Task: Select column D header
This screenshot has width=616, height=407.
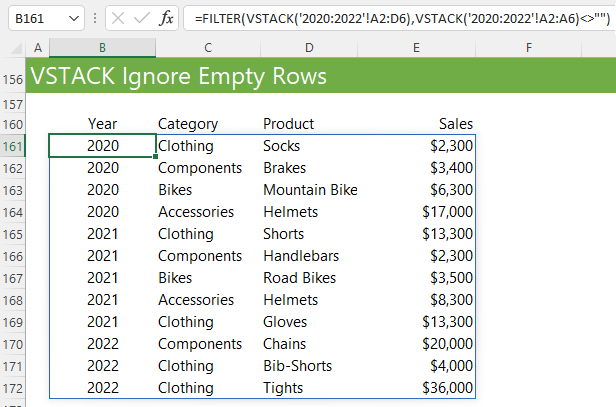Action: click(309, 48)
